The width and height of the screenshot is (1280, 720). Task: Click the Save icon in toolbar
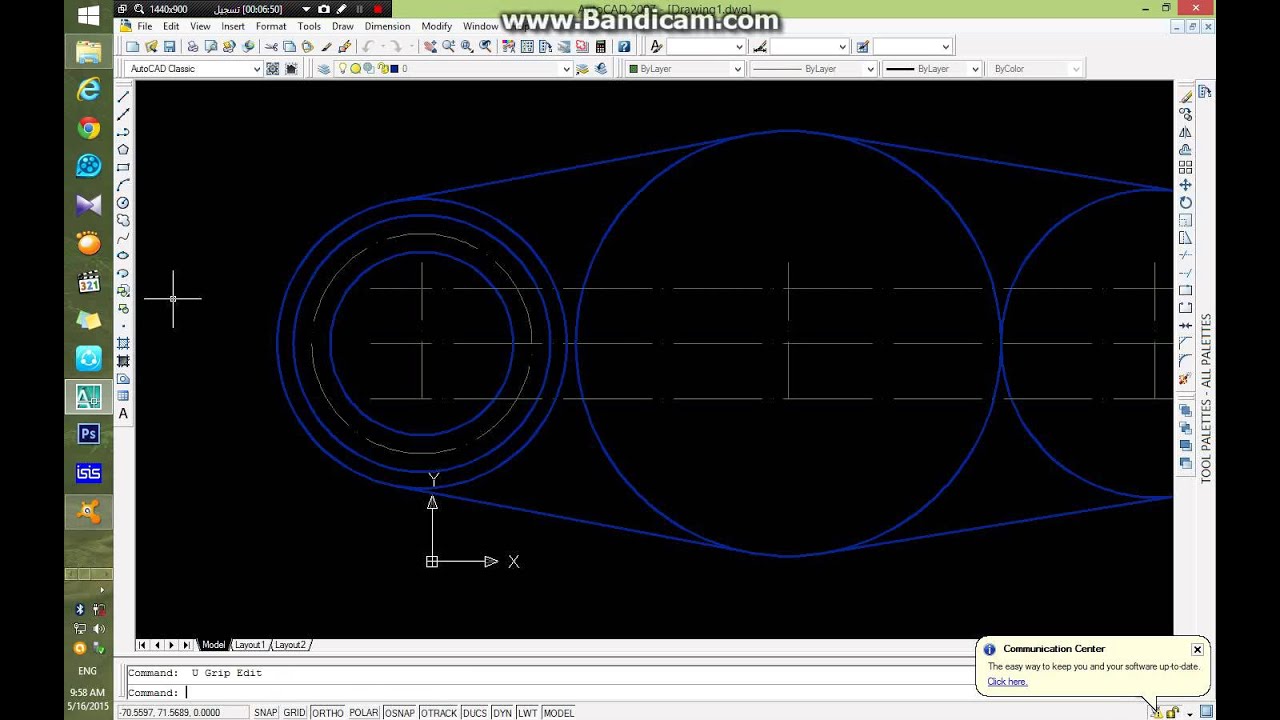click(x=169, y=46)
